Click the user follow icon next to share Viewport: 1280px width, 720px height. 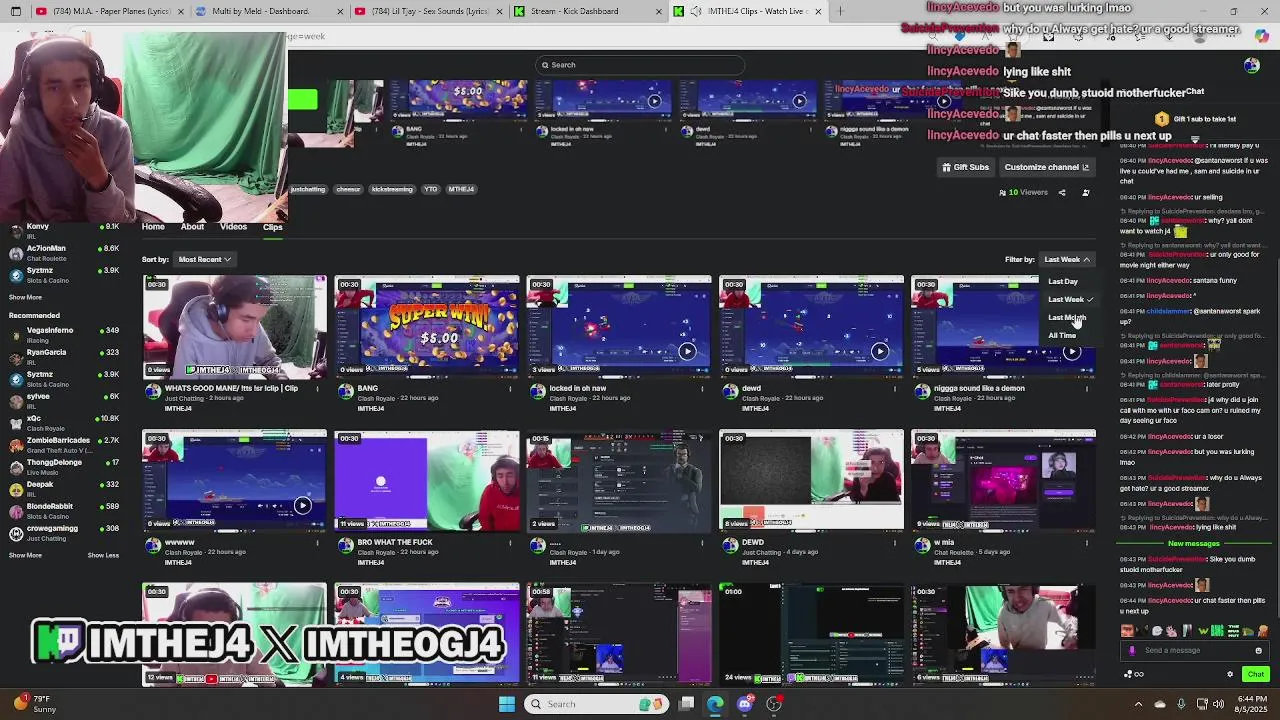point(1086,192)
